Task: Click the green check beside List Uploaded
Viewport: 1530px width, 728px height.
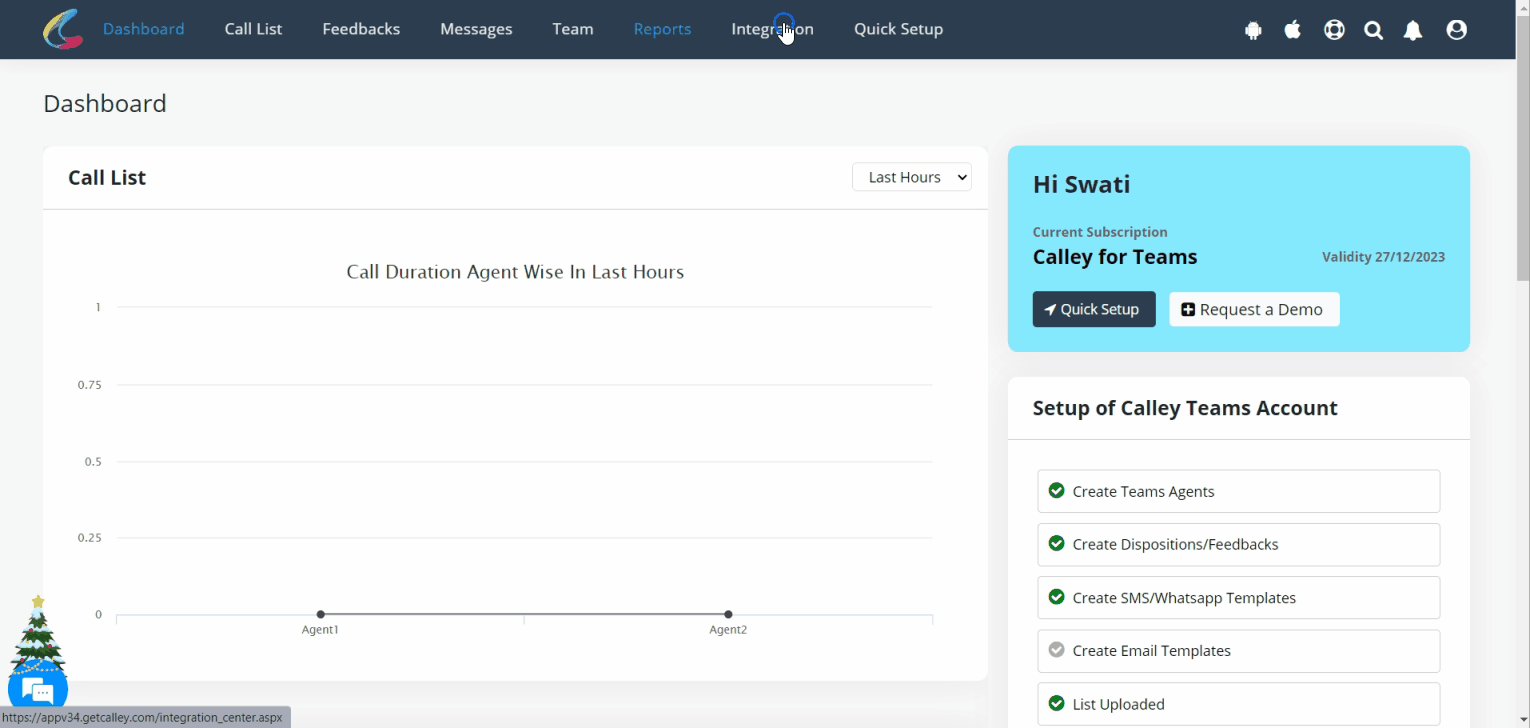Action: (1056, 703)
